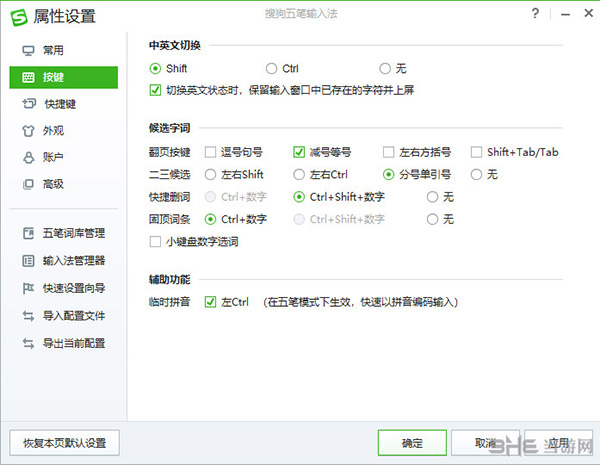Choose 导出当前配置
The image size is (600, 465).
(x=64, y=343)
